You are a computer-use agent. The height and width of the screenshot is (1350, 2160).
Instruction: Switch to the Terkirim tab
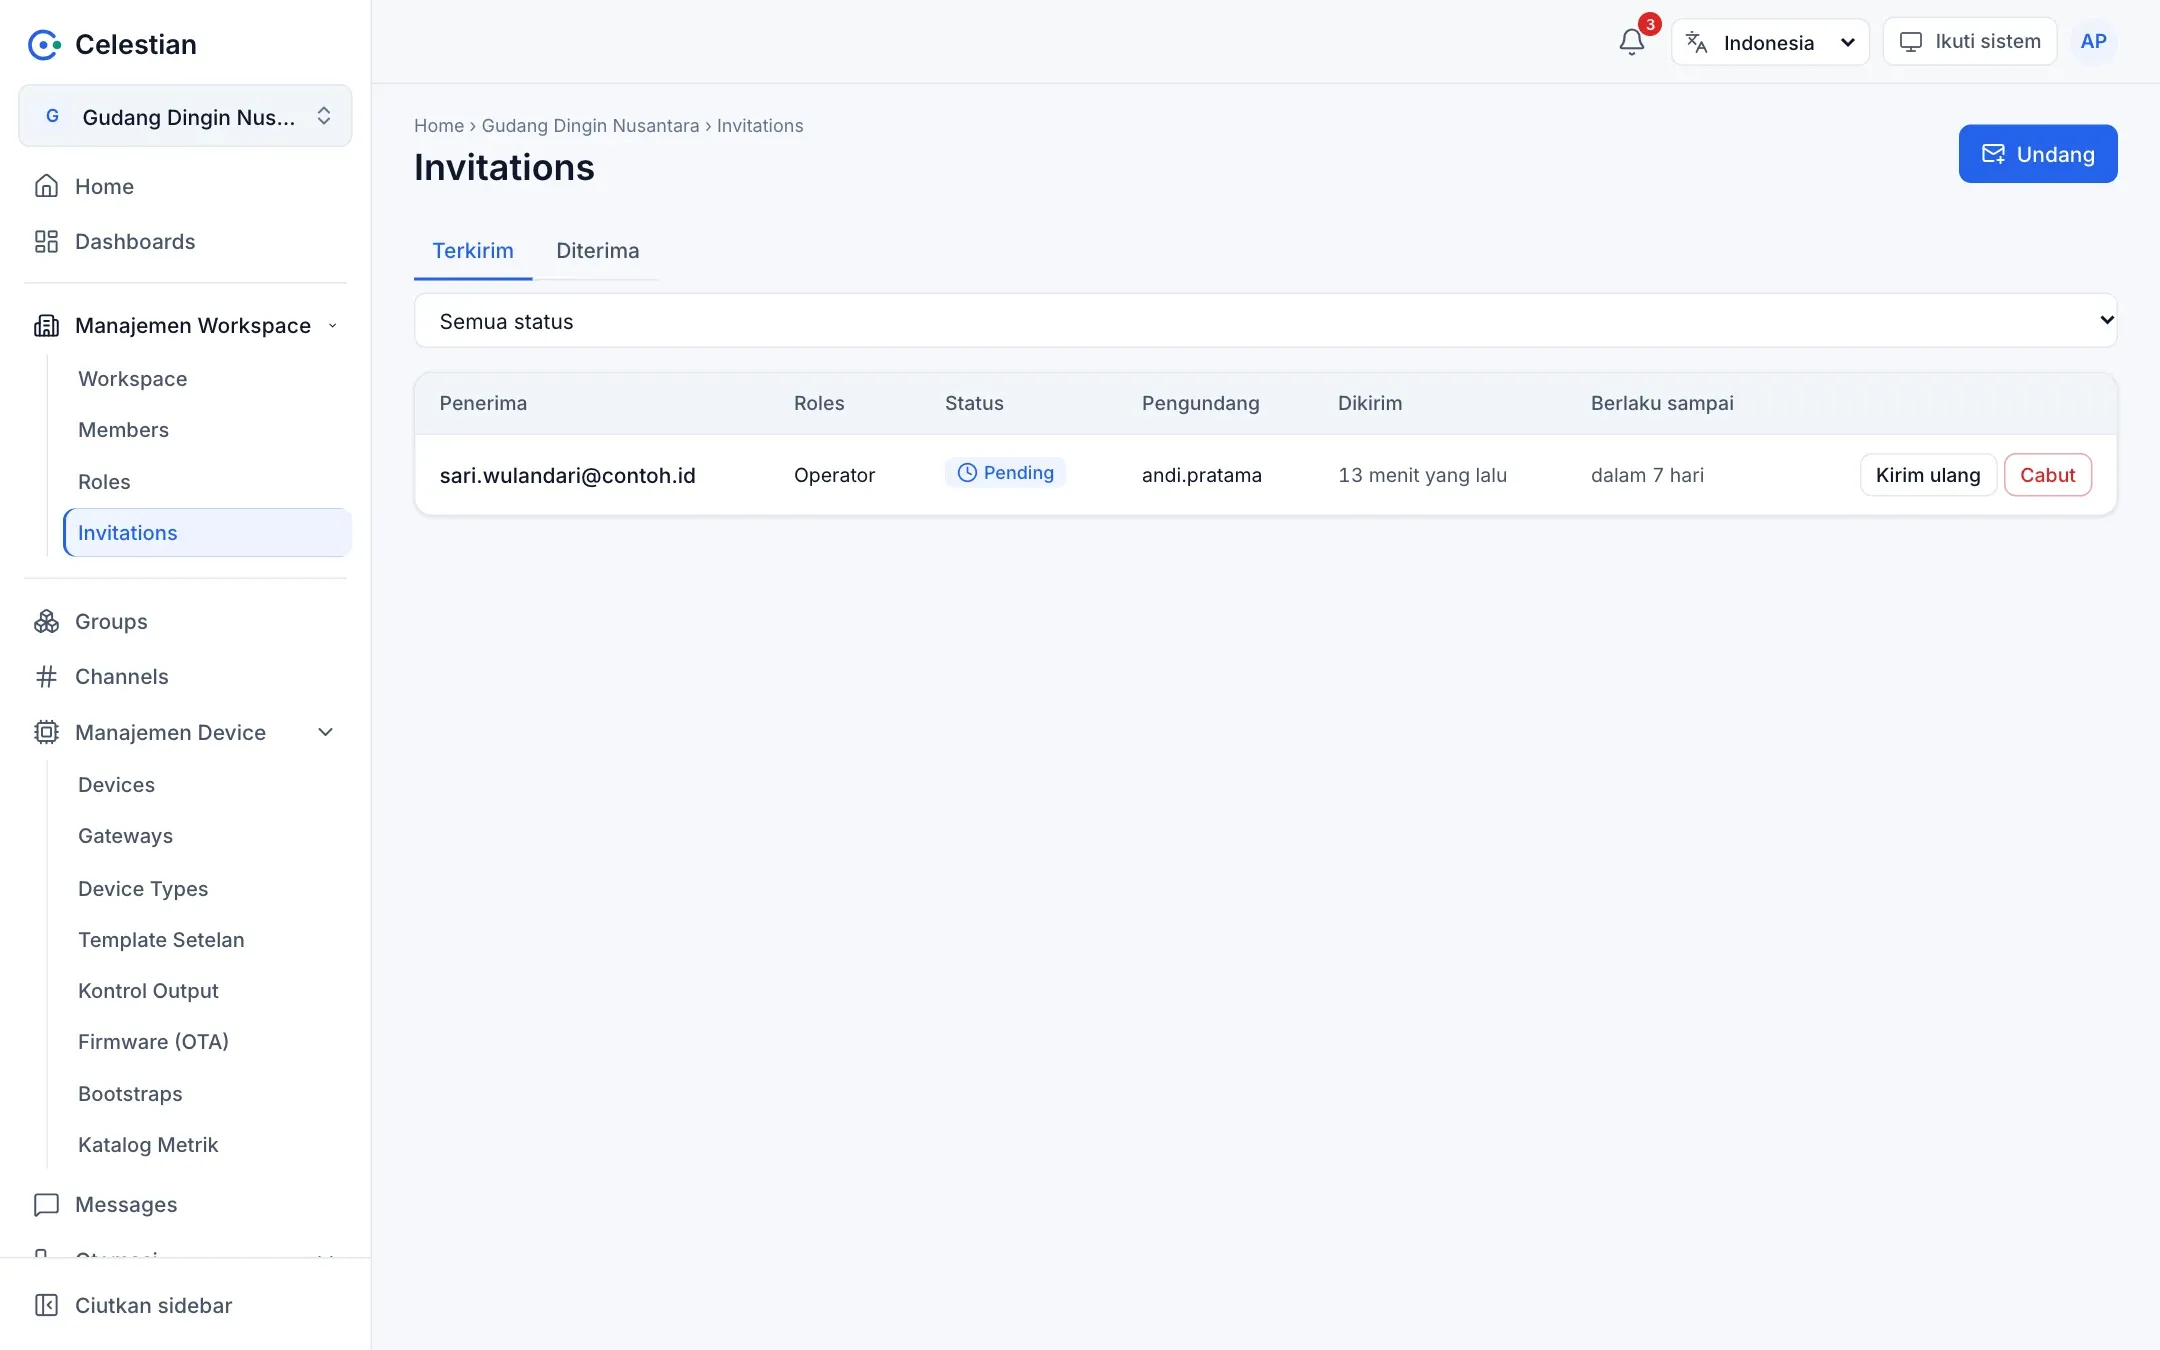[x=473, y=250]
